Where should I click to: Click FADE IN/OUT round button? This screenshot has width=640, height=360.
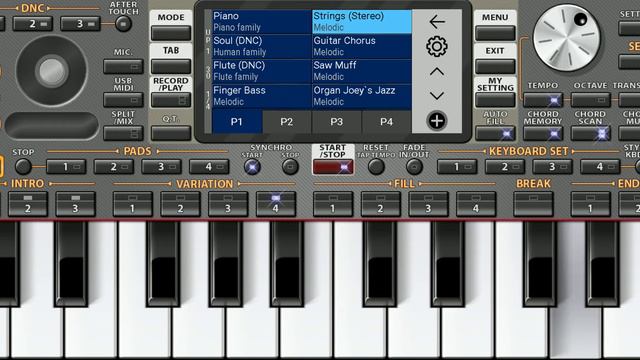pos(414,167)
